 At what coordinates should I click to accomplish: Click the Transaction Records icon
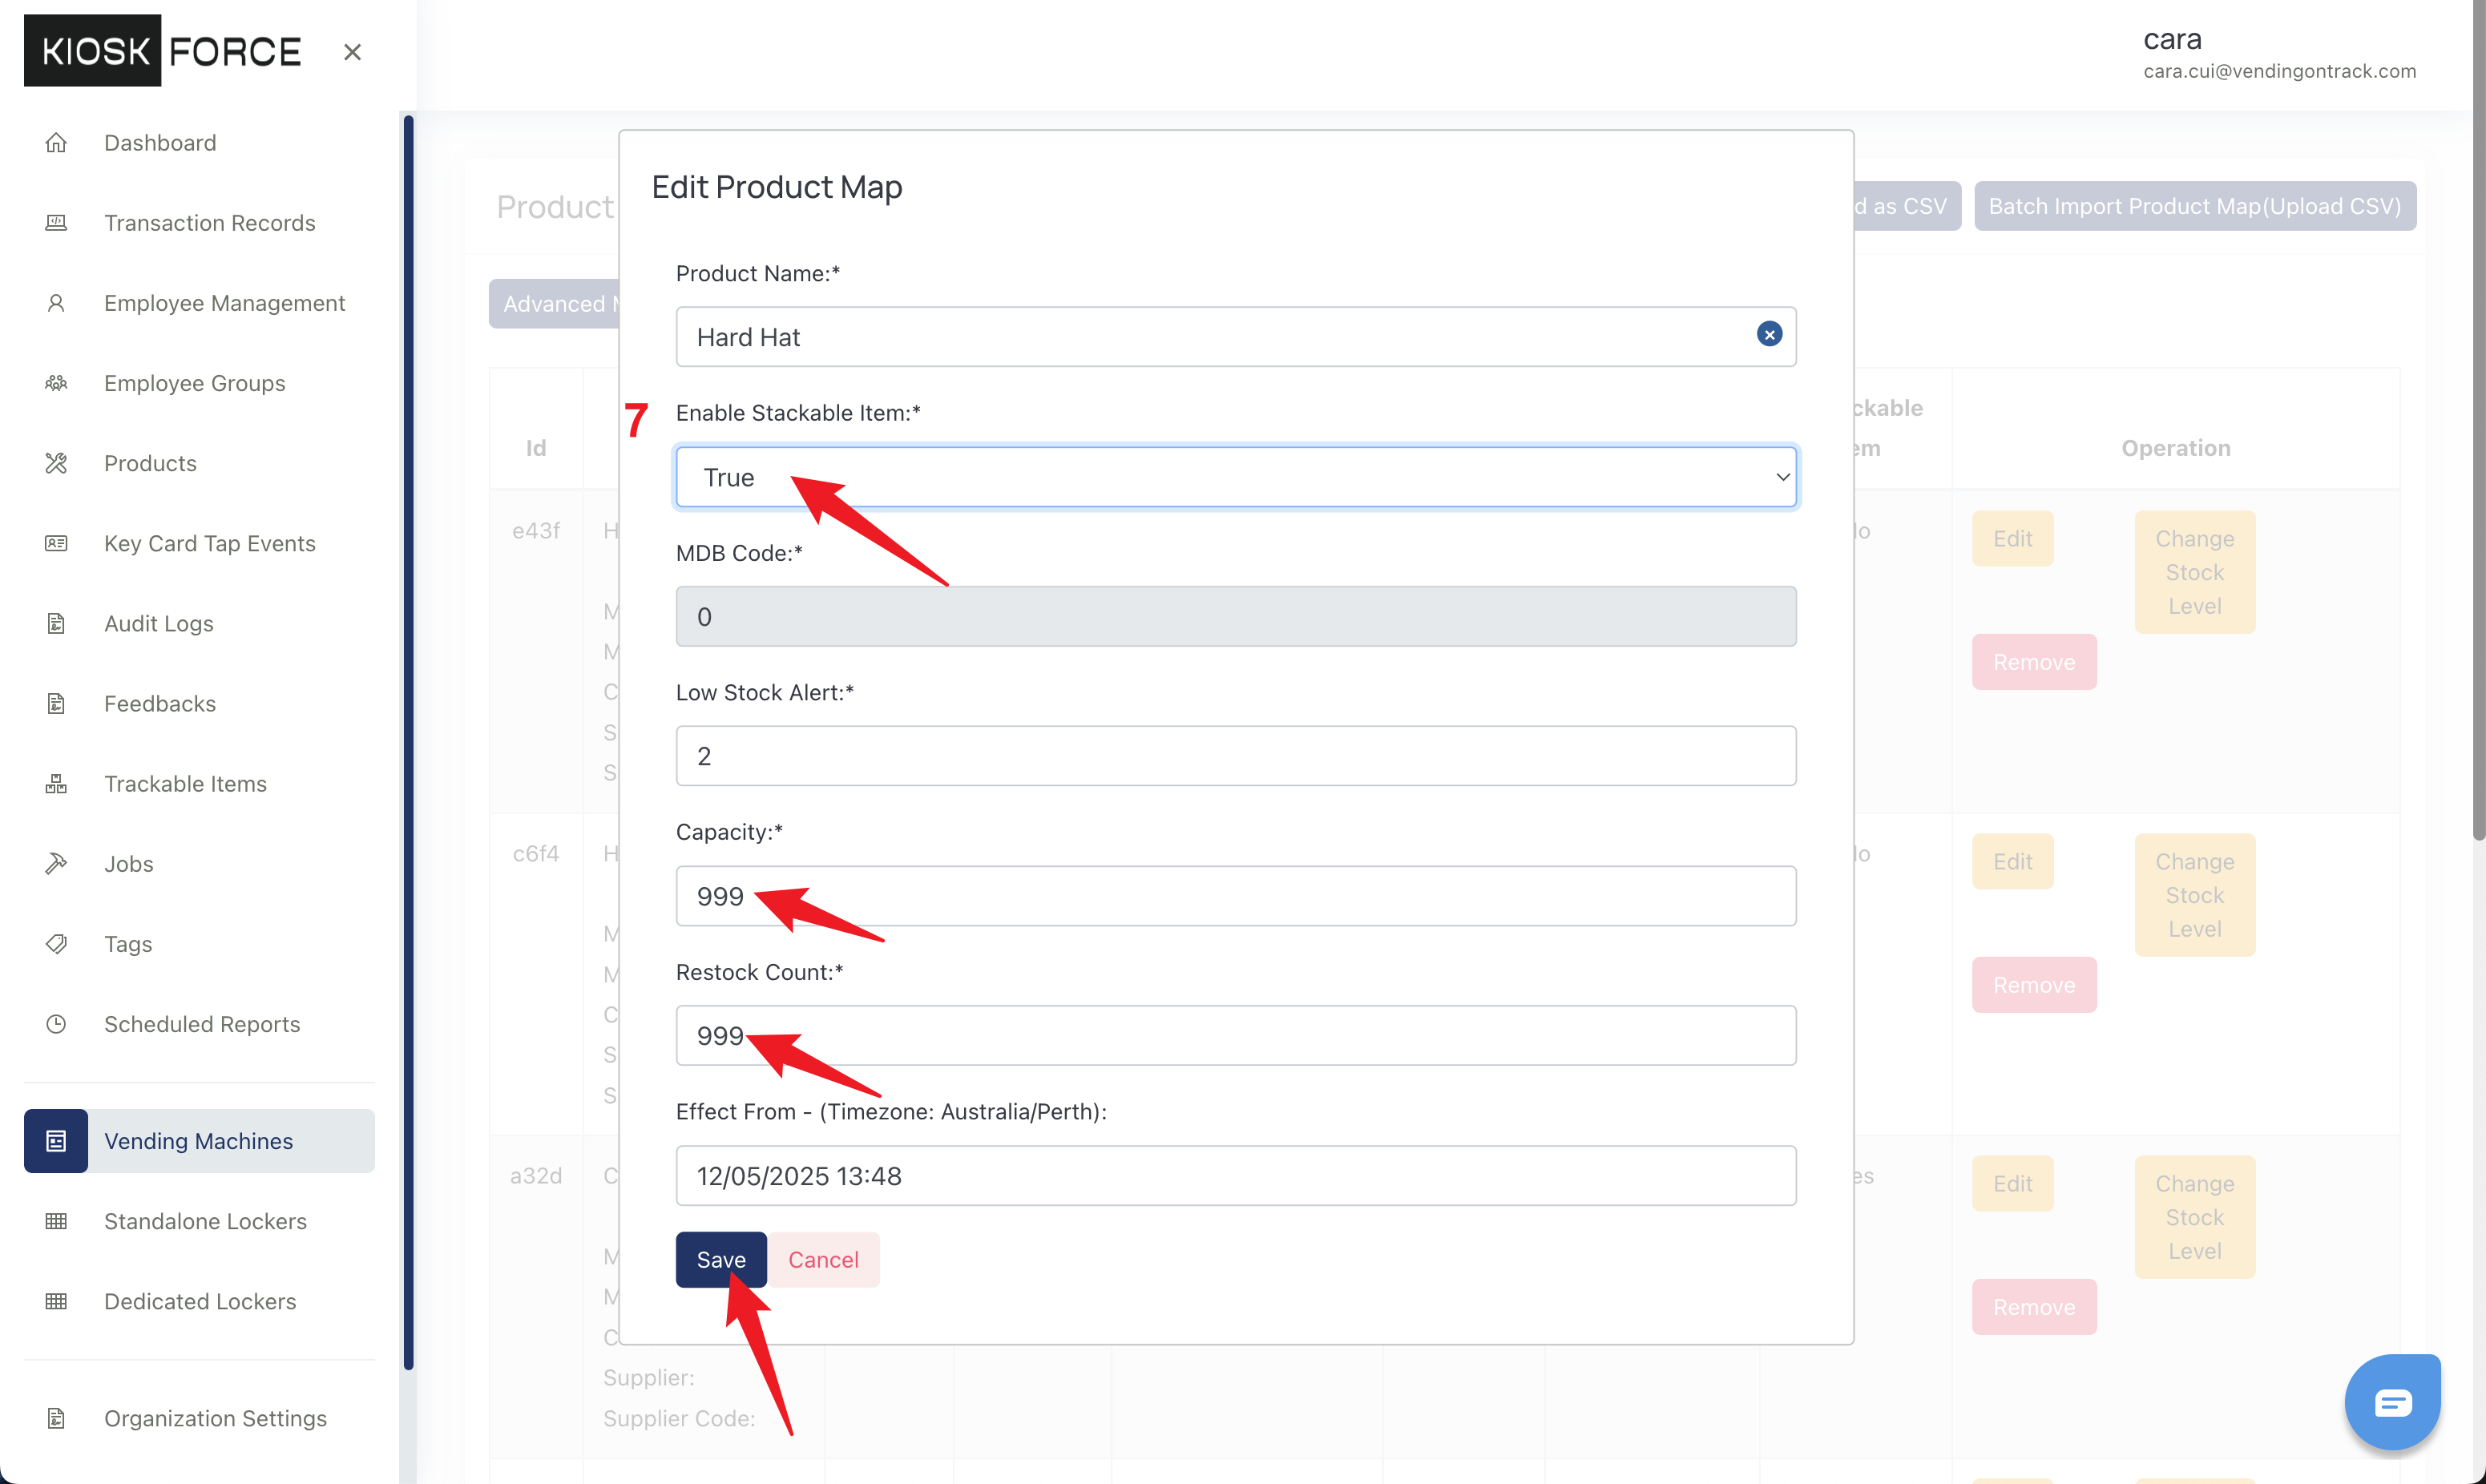(56, 223)
